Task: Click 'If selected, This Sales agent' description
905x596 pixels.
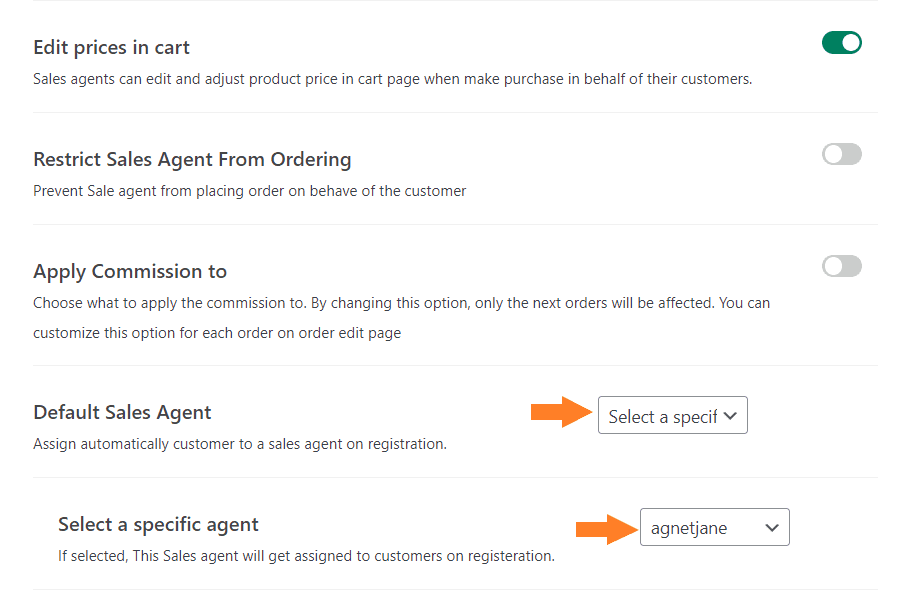Action: 306,556
